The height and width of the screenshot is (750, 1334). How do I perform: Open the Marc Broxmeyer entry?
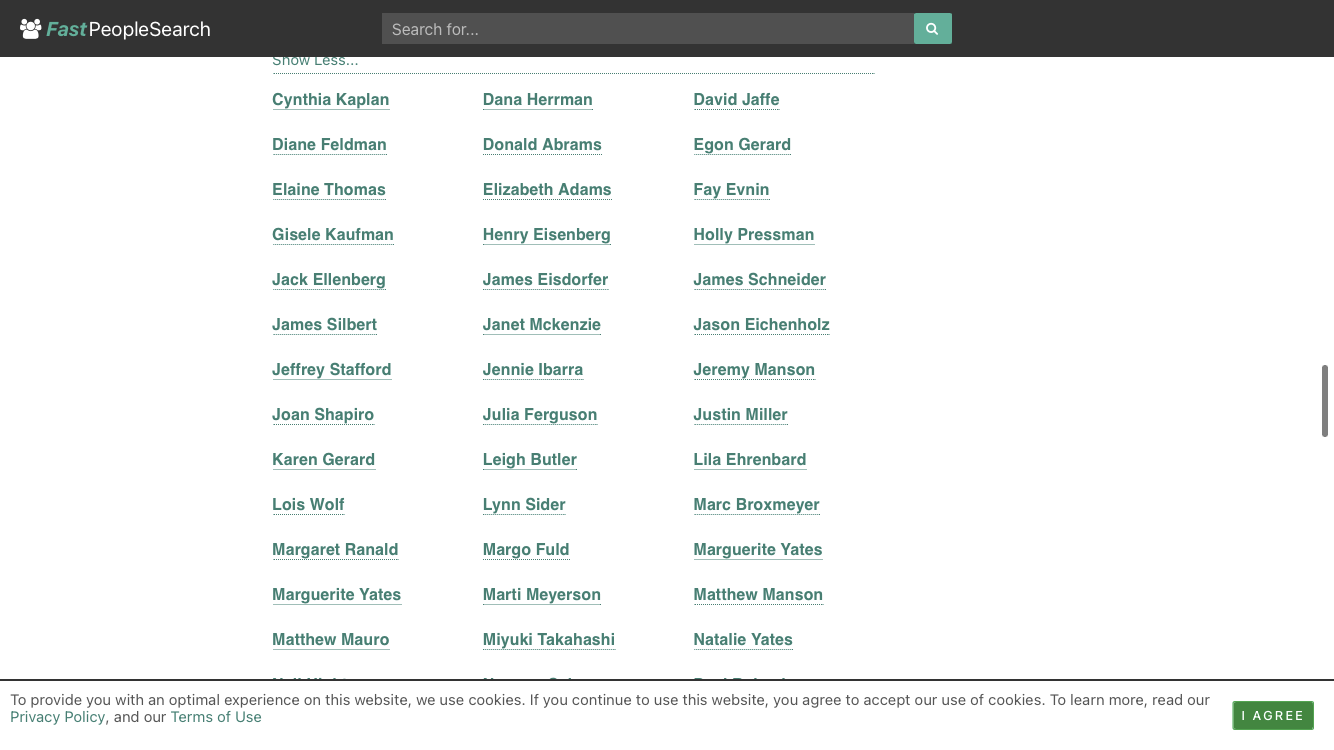click(756, 504)
